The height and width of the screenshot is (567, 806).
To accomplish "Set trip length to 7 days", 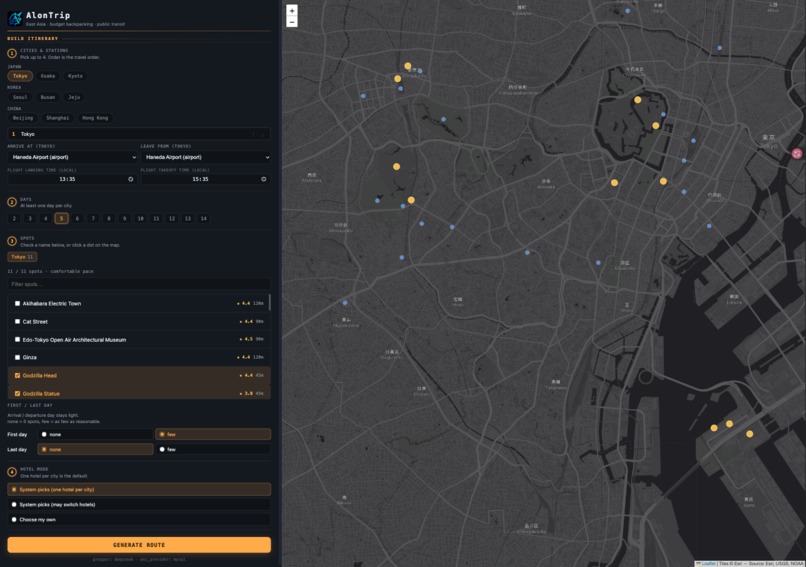I will point(93,218).
